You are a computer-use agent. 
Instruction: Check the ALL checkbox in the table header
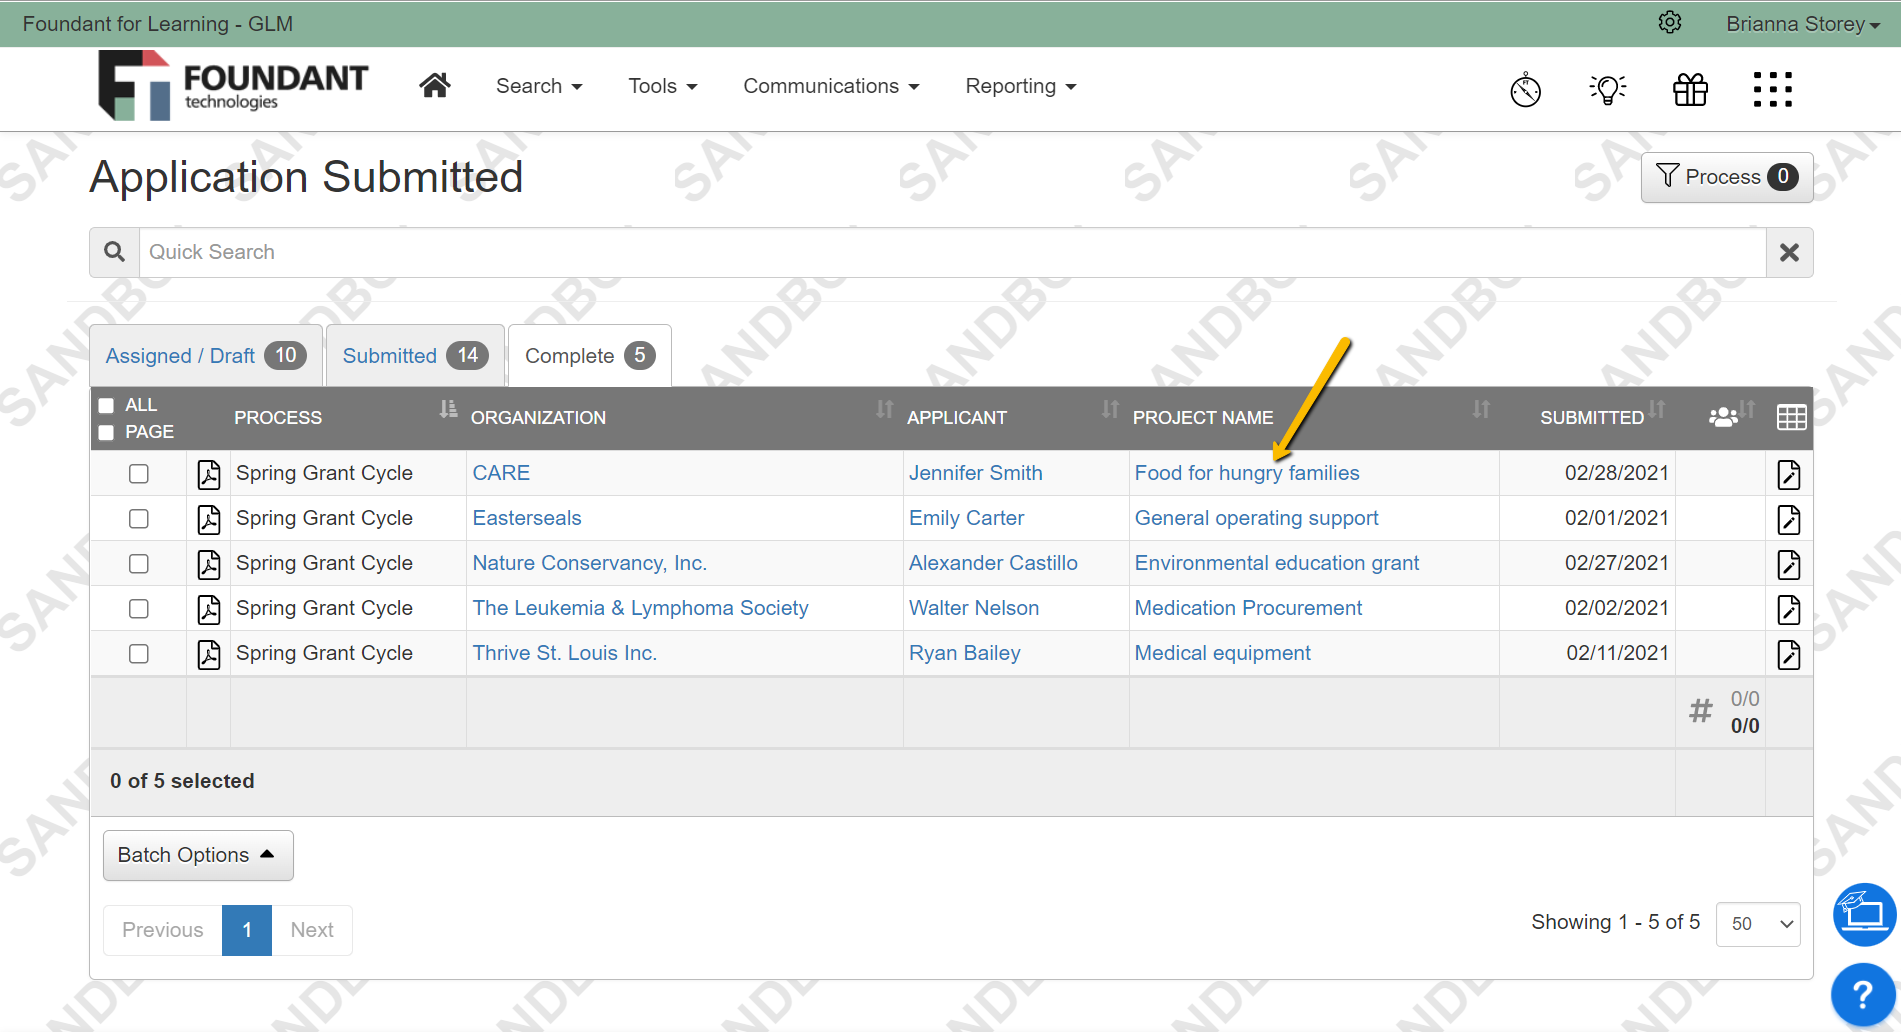[106, 404]
